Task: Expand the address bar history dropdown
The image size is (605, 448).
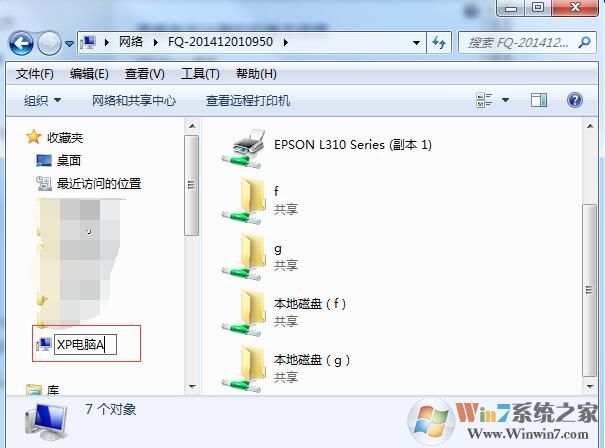Action: pyautogui.click(x=416, y=42)
